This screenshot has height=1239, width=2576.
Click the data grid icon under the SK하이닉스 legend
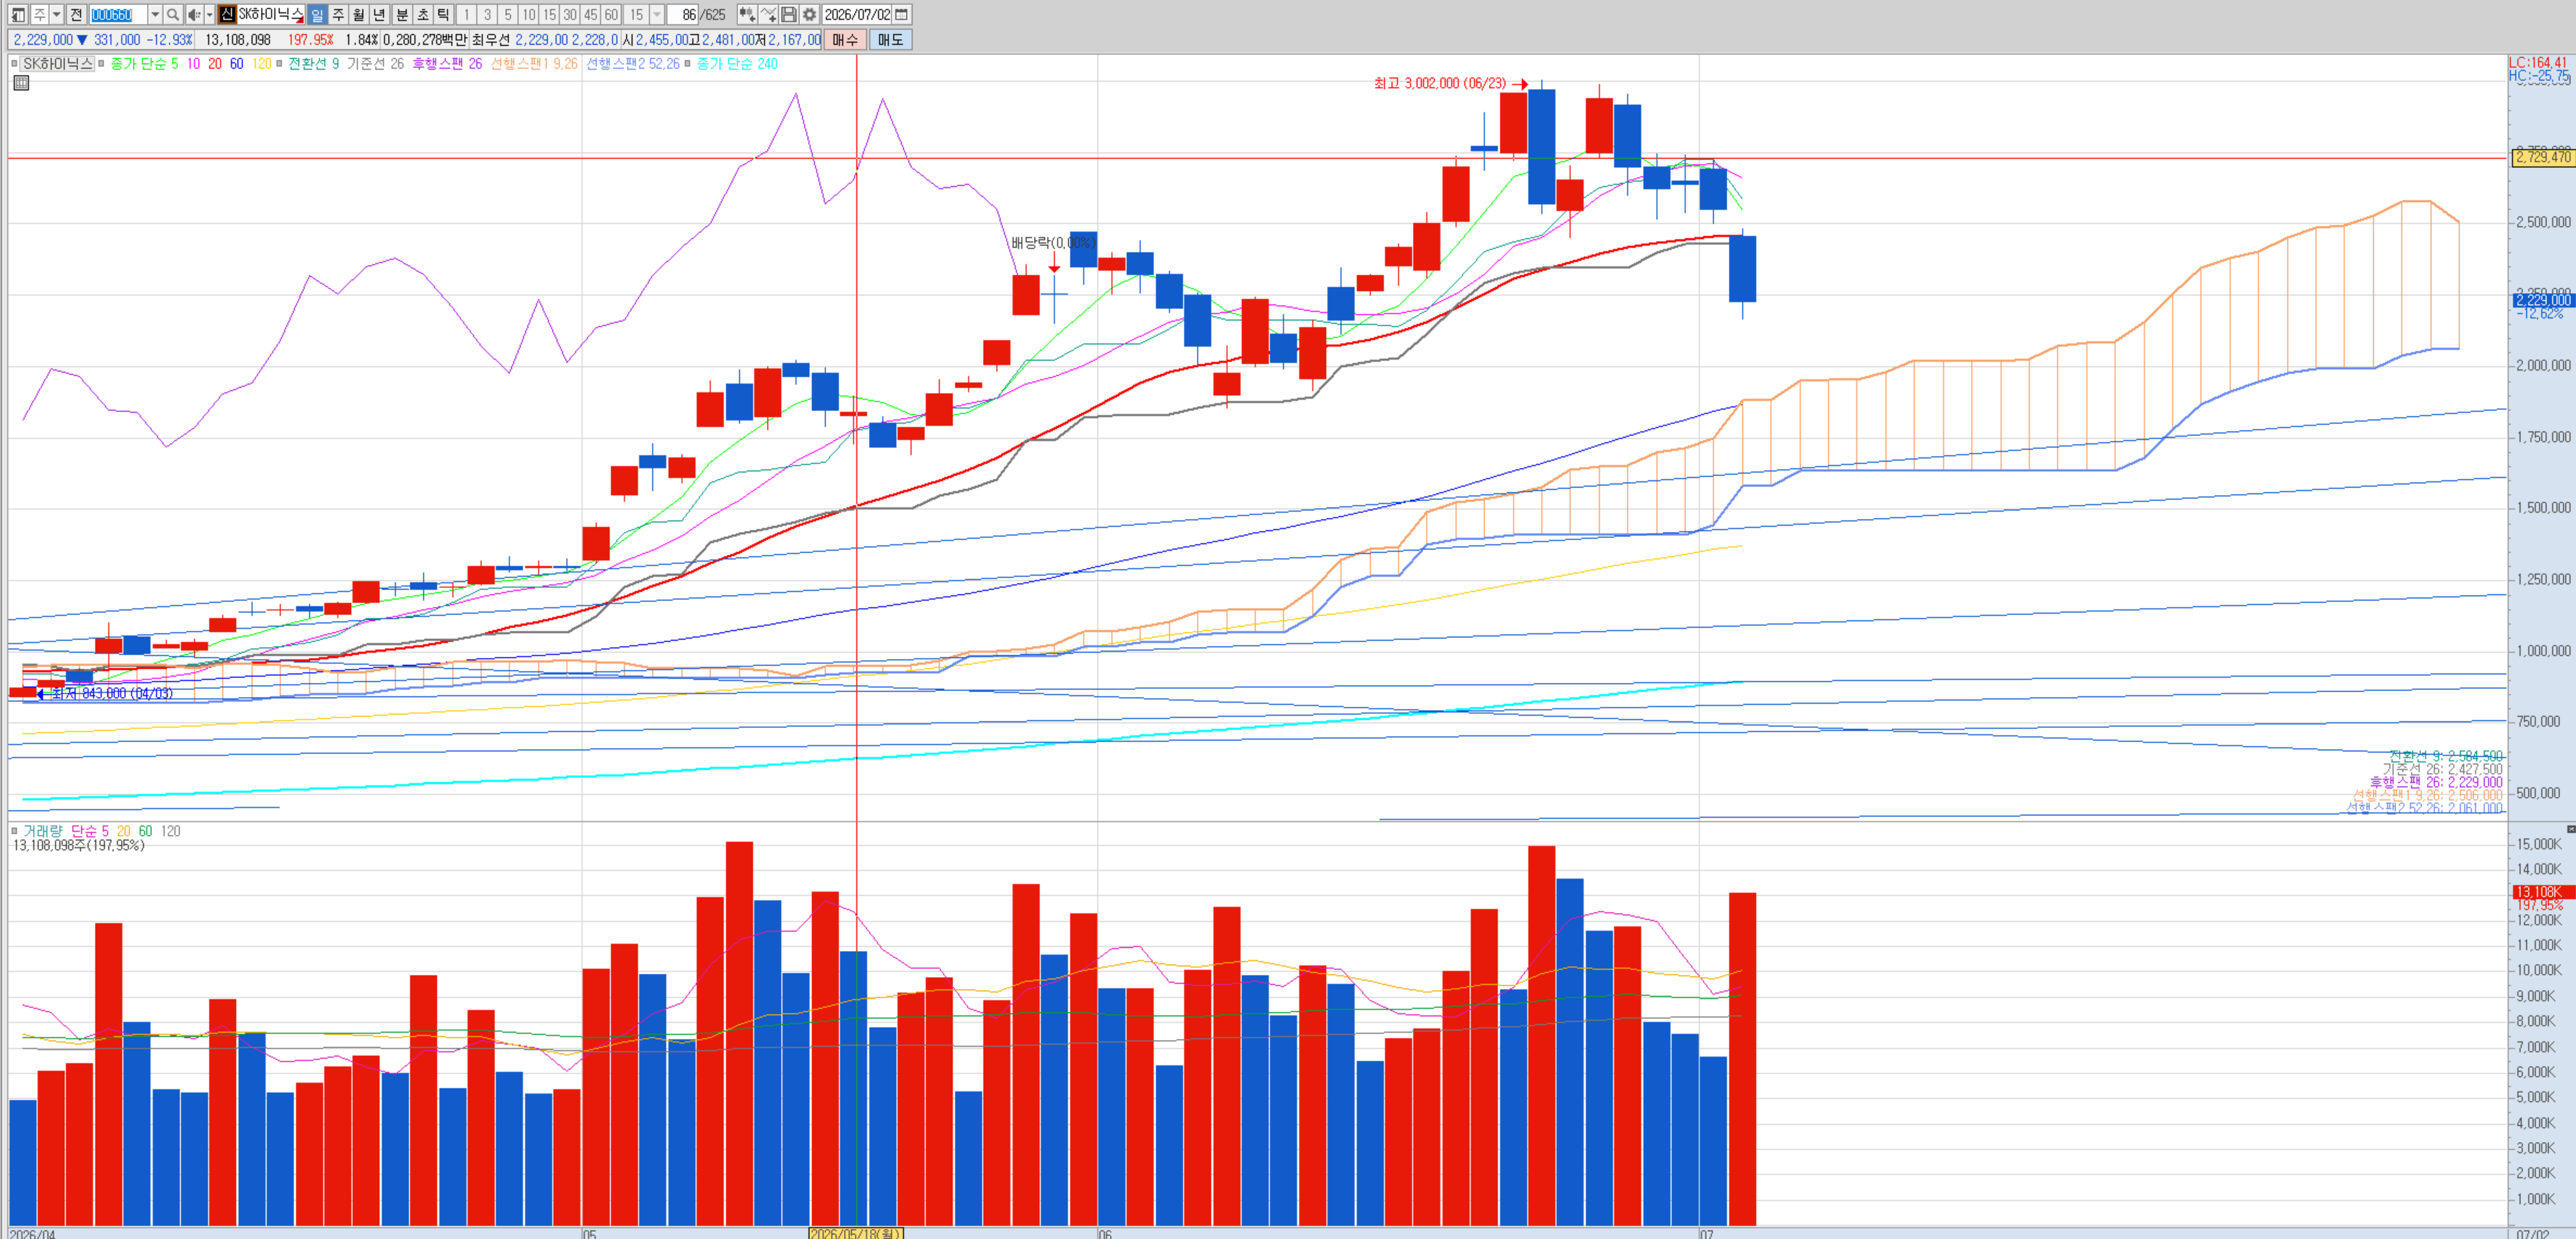click(21, 83)
